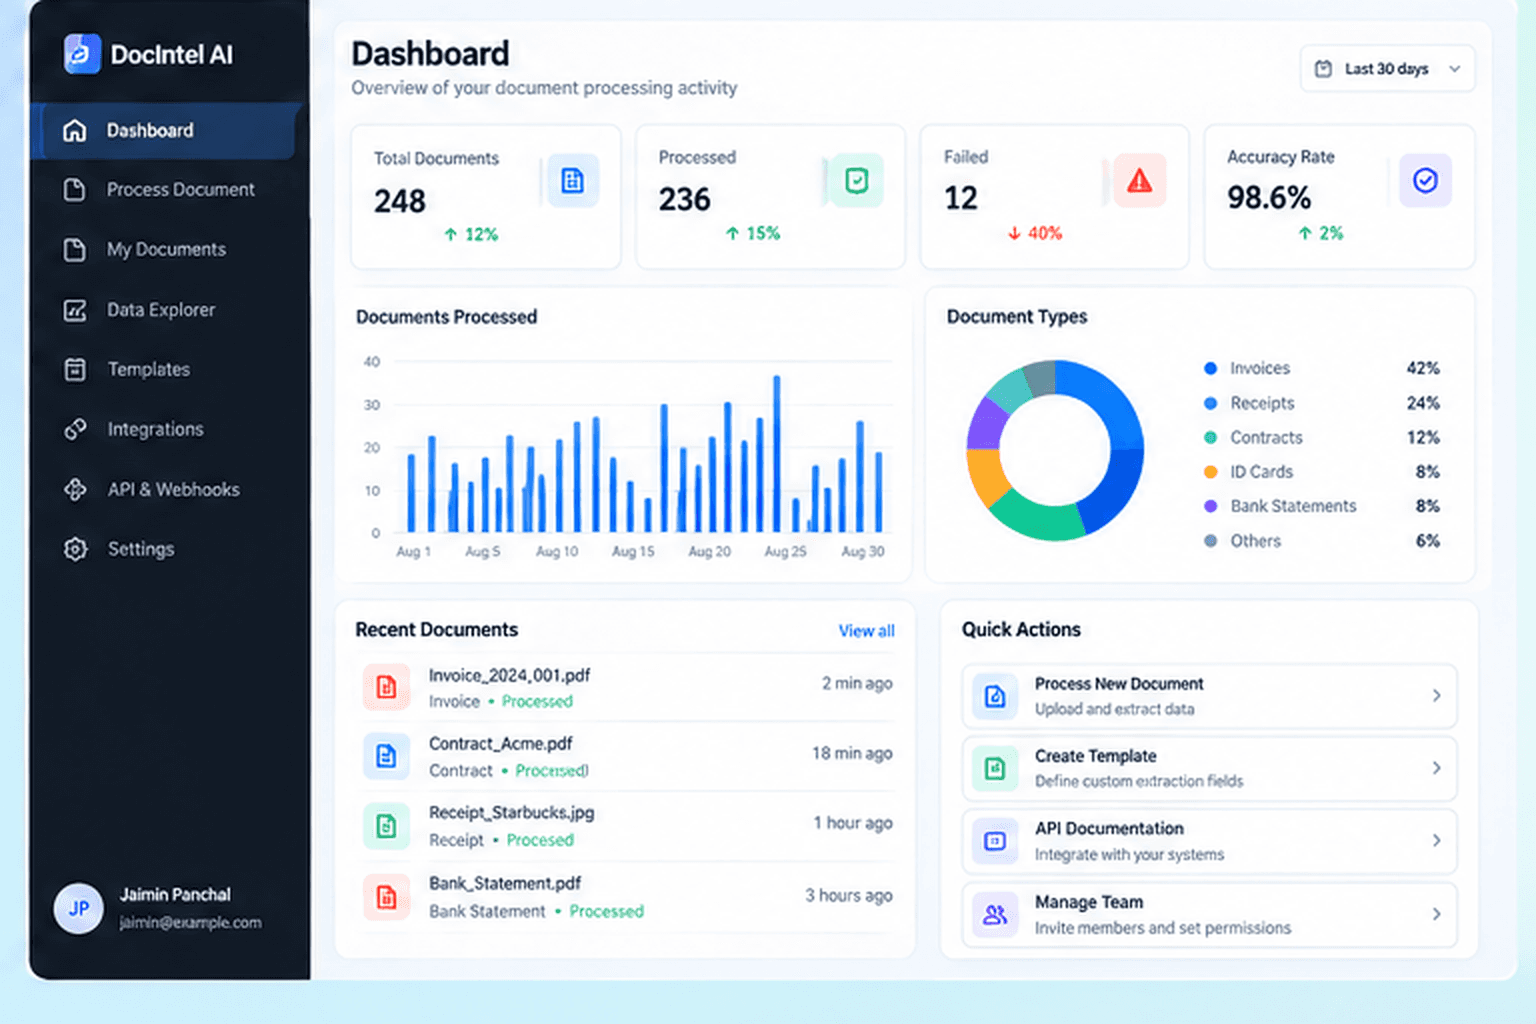Viewport: 1536px width, 1024px height.
Task: Click the Failed red warning triangle icon
Action: (1140, 181)
